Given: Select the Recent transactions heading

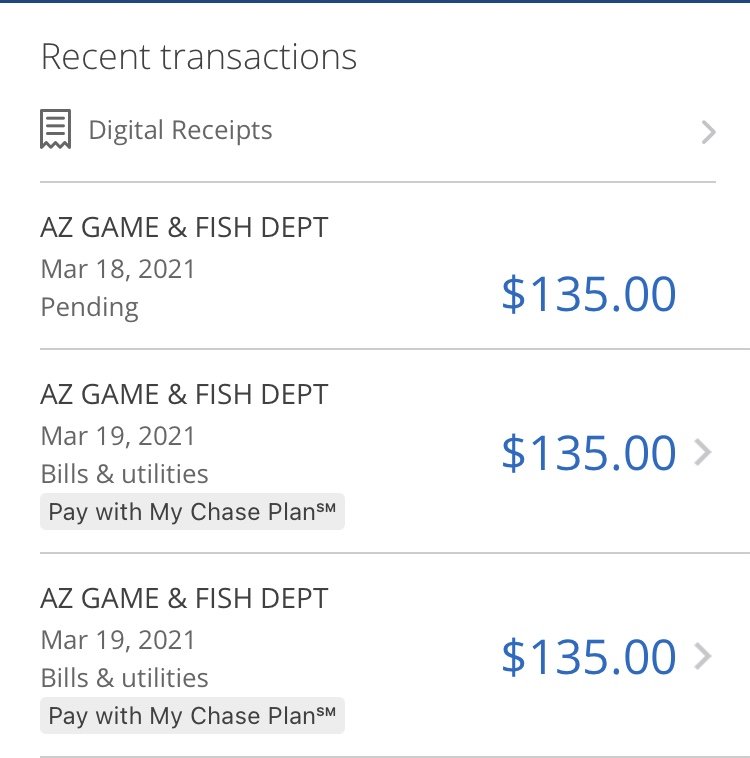Looking at the screenshot, I should click(x=198, y=57).
